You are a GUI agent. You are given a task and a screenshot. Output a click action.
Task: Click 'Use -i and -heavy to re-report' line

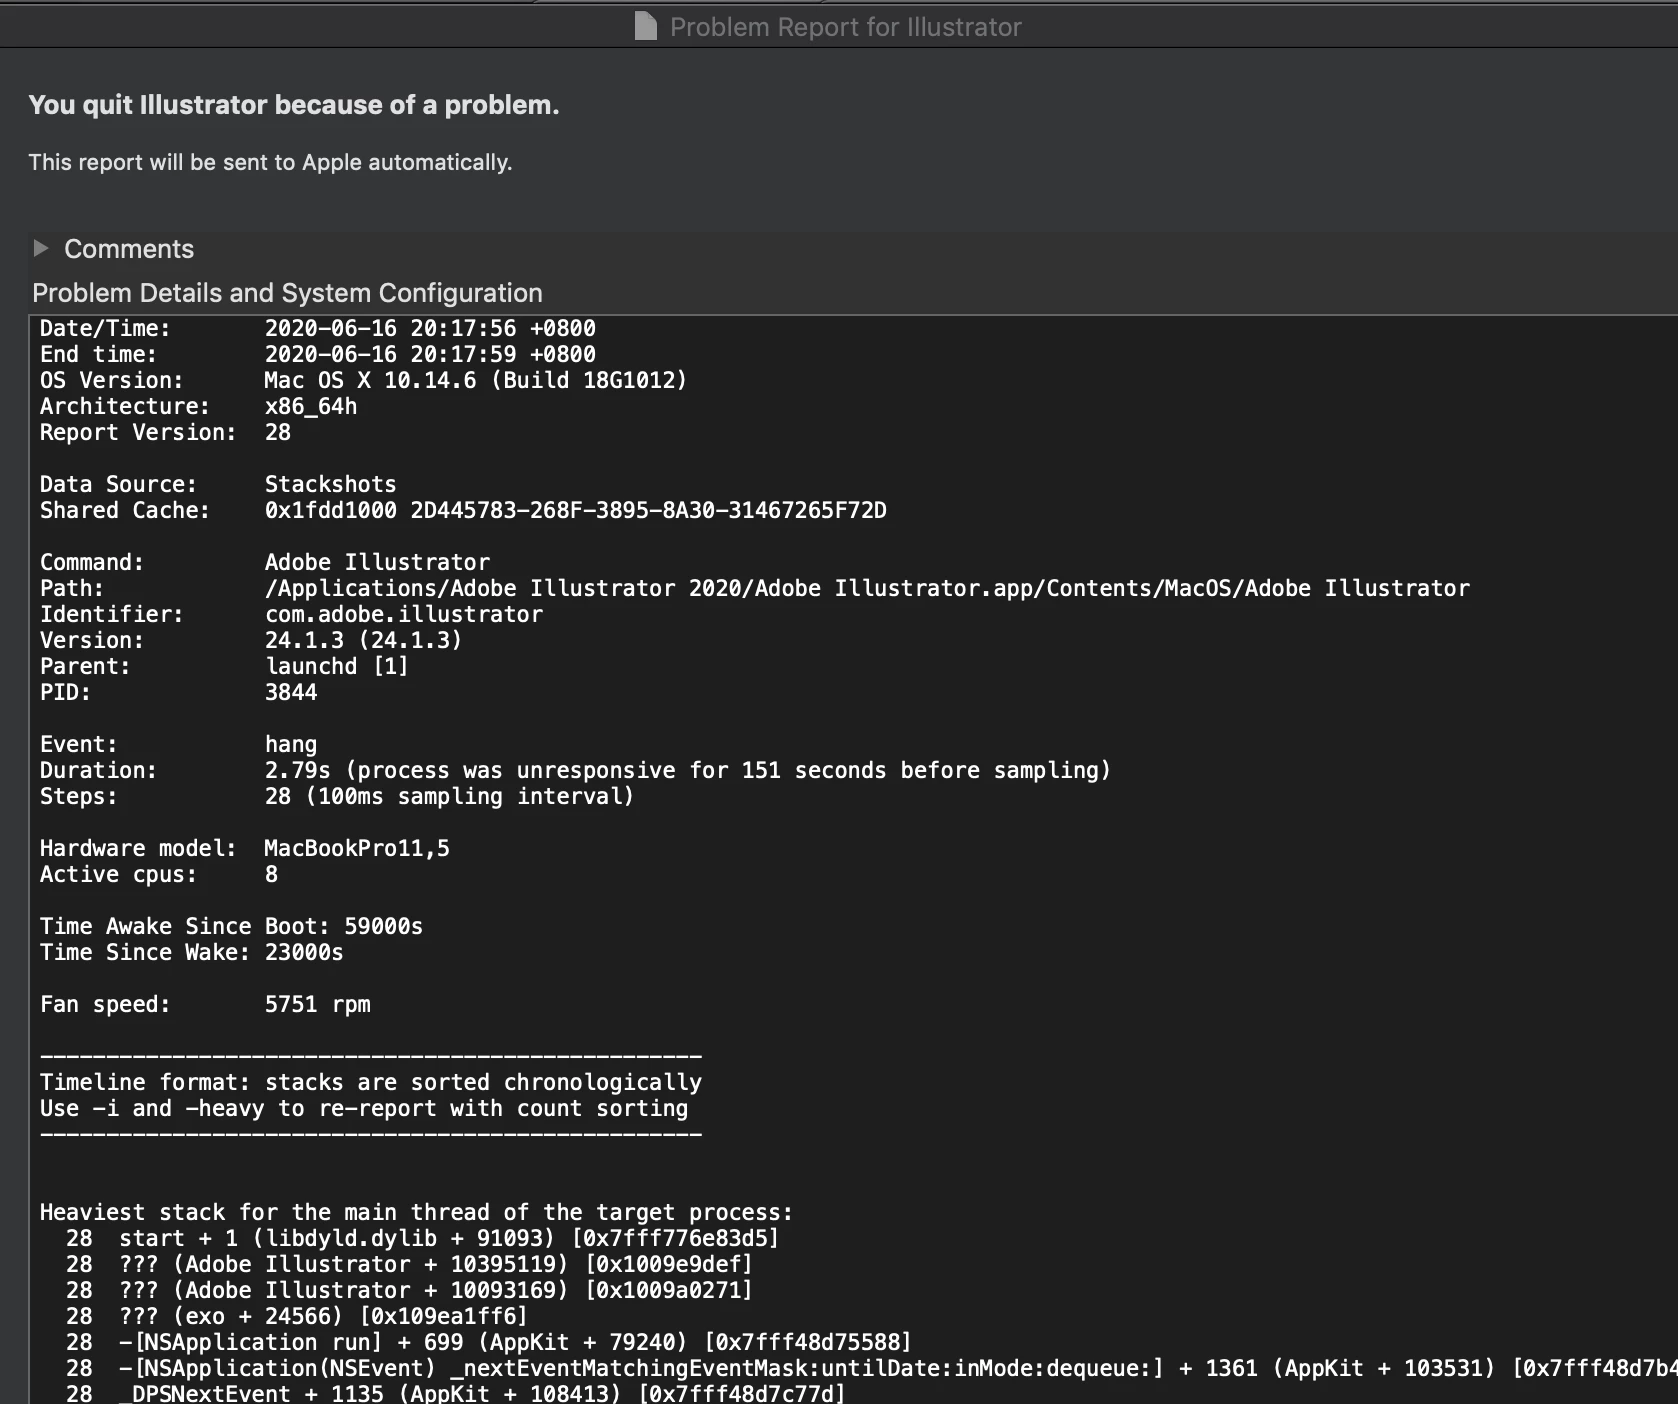tap(364, 1108)
